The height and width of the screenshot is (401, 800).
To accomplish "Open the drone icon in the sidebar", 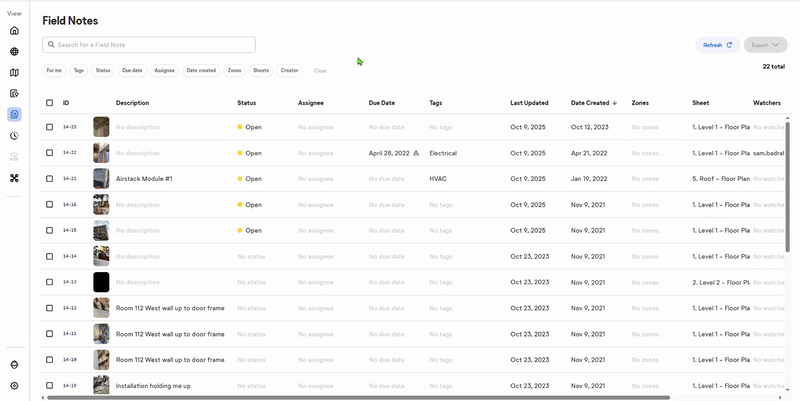I will 14,178.
